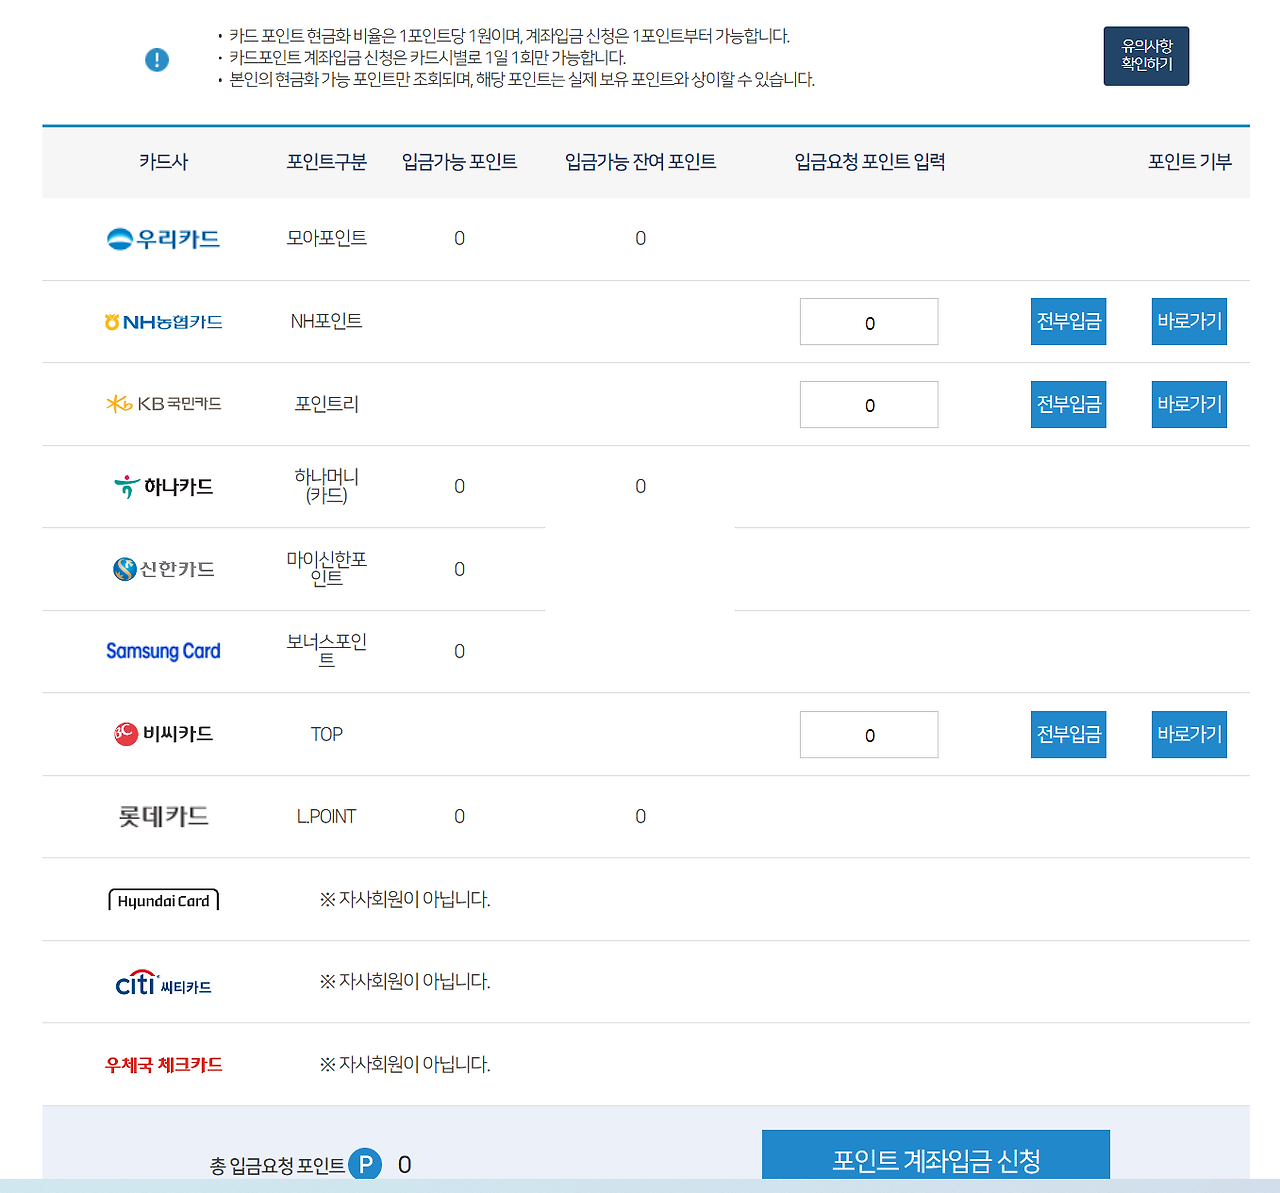Click the blue P point icon
This screenshot has width=1280, height=1193.
pos(365,1164)
